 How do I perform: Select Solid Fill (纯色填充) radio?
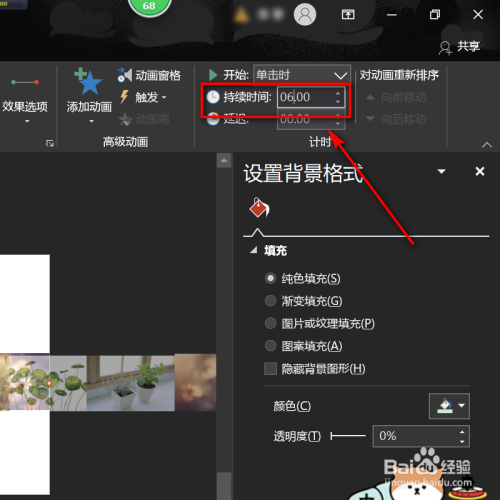tap(270, 278)
